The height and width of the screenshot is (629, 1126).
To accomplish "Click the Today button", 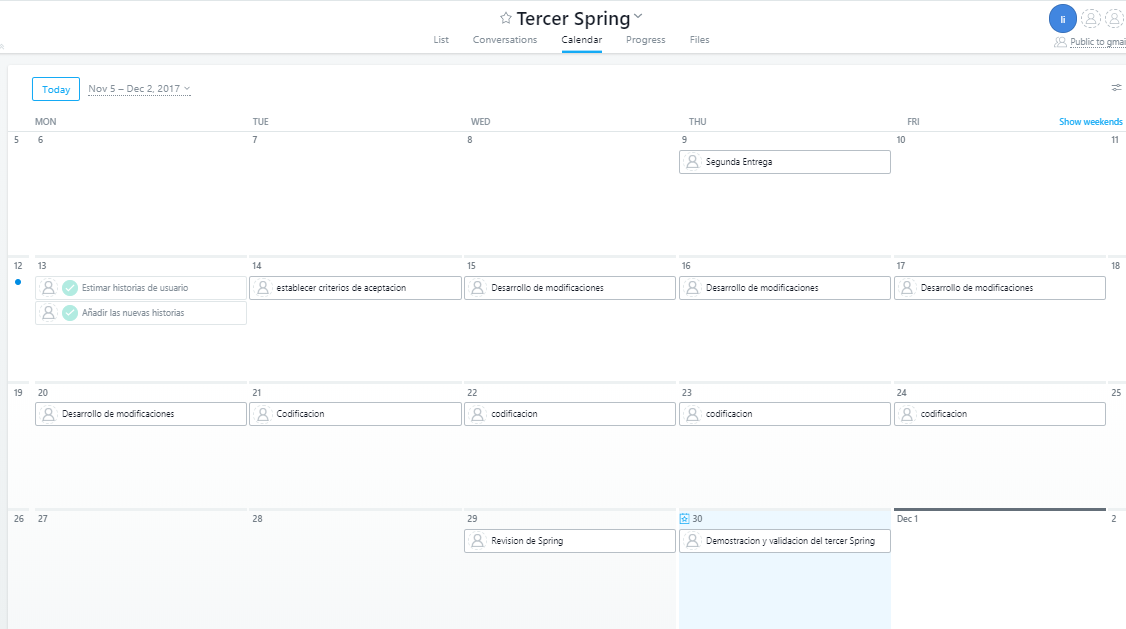I will pyautogui.click(x=55, y=88).
